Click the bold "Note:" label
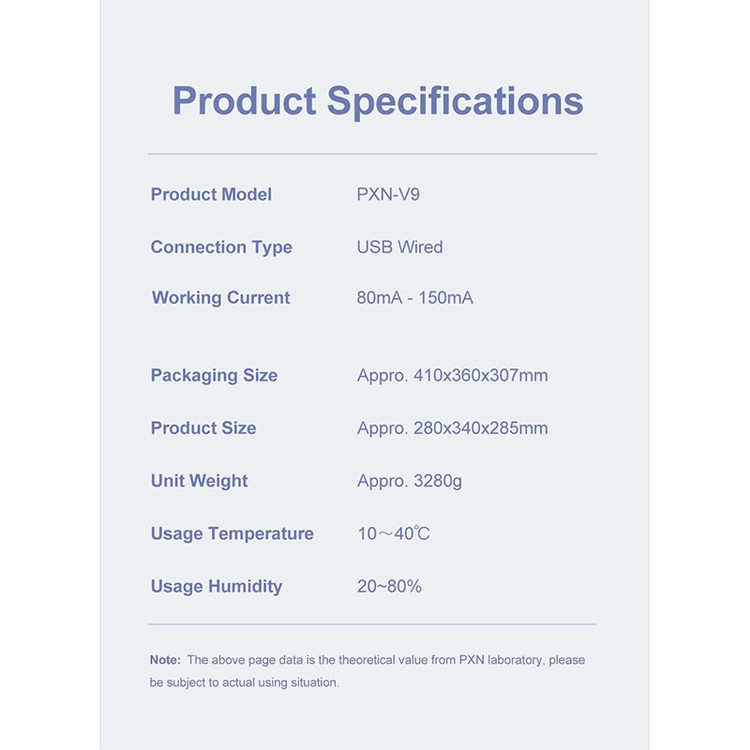 click(165, 660)
